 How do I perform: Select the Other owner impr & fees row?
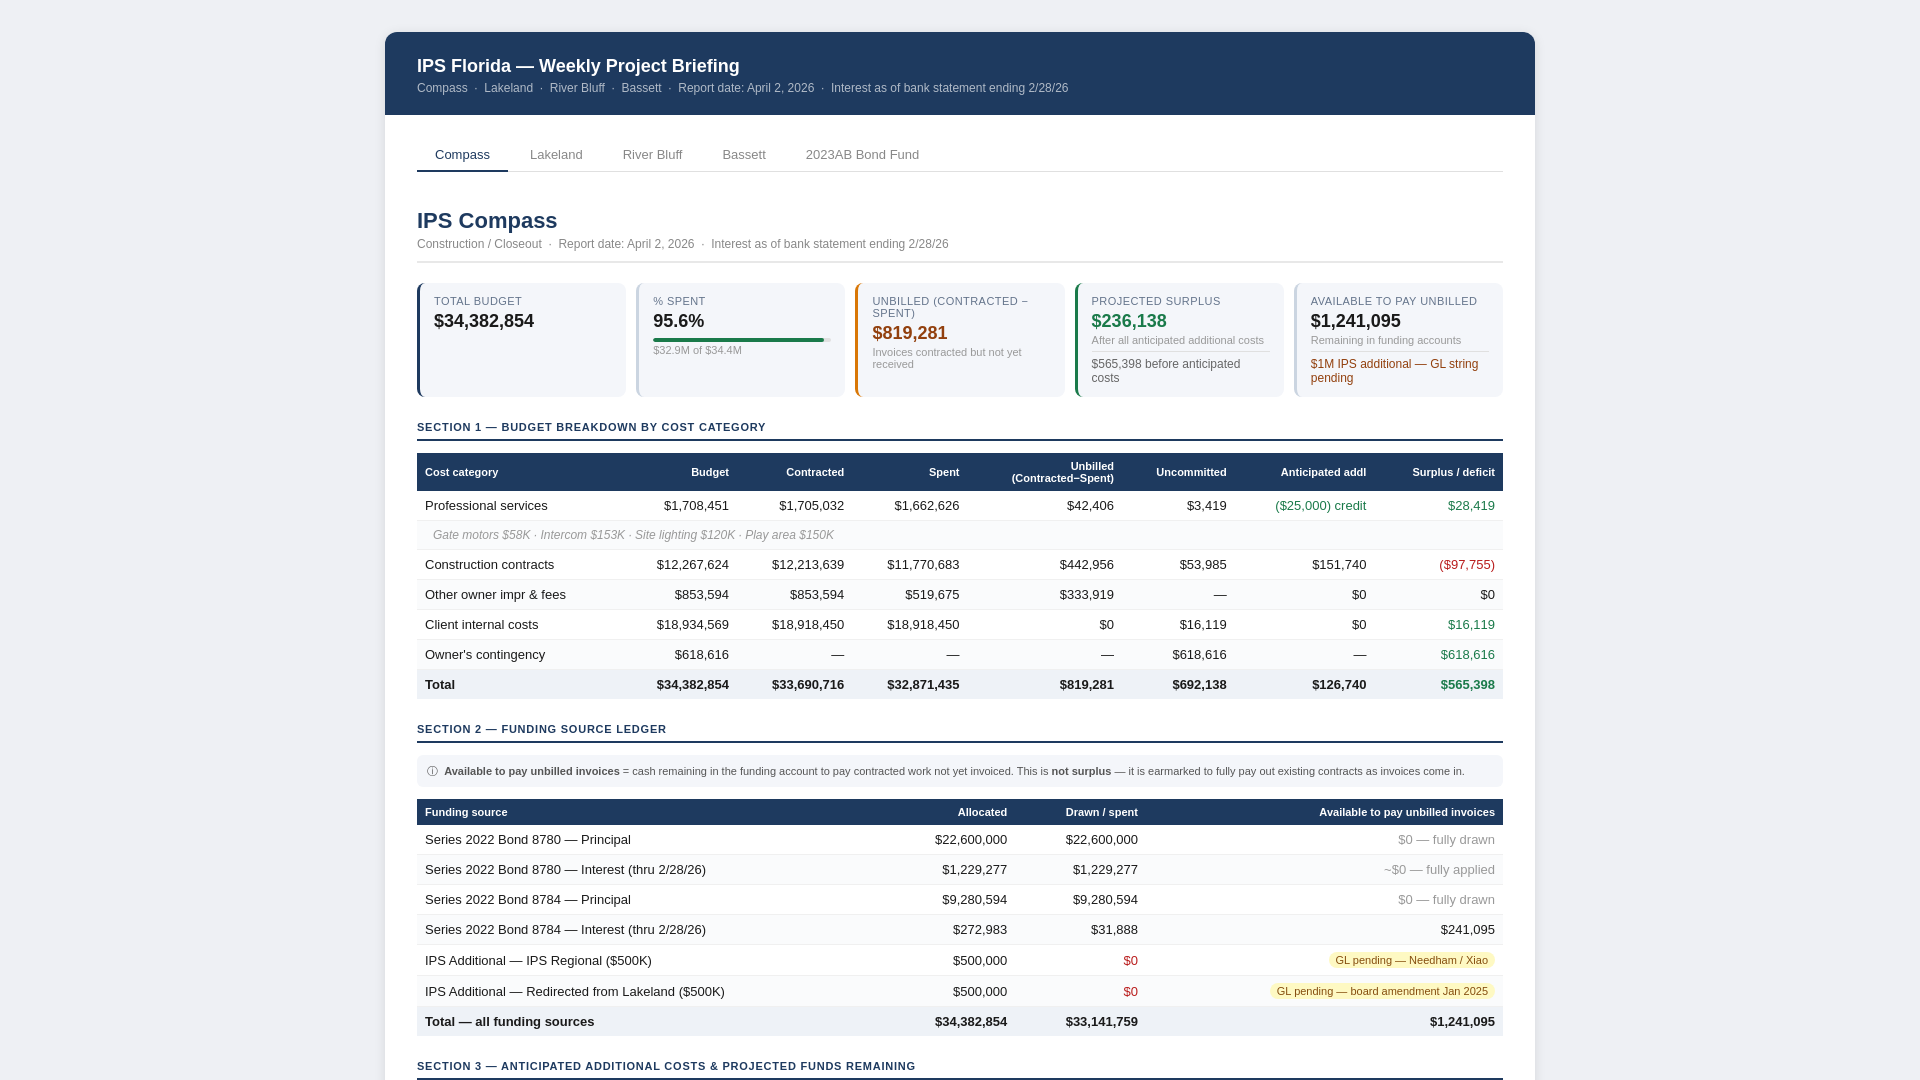pyautogui.click(x=960, y=595)
